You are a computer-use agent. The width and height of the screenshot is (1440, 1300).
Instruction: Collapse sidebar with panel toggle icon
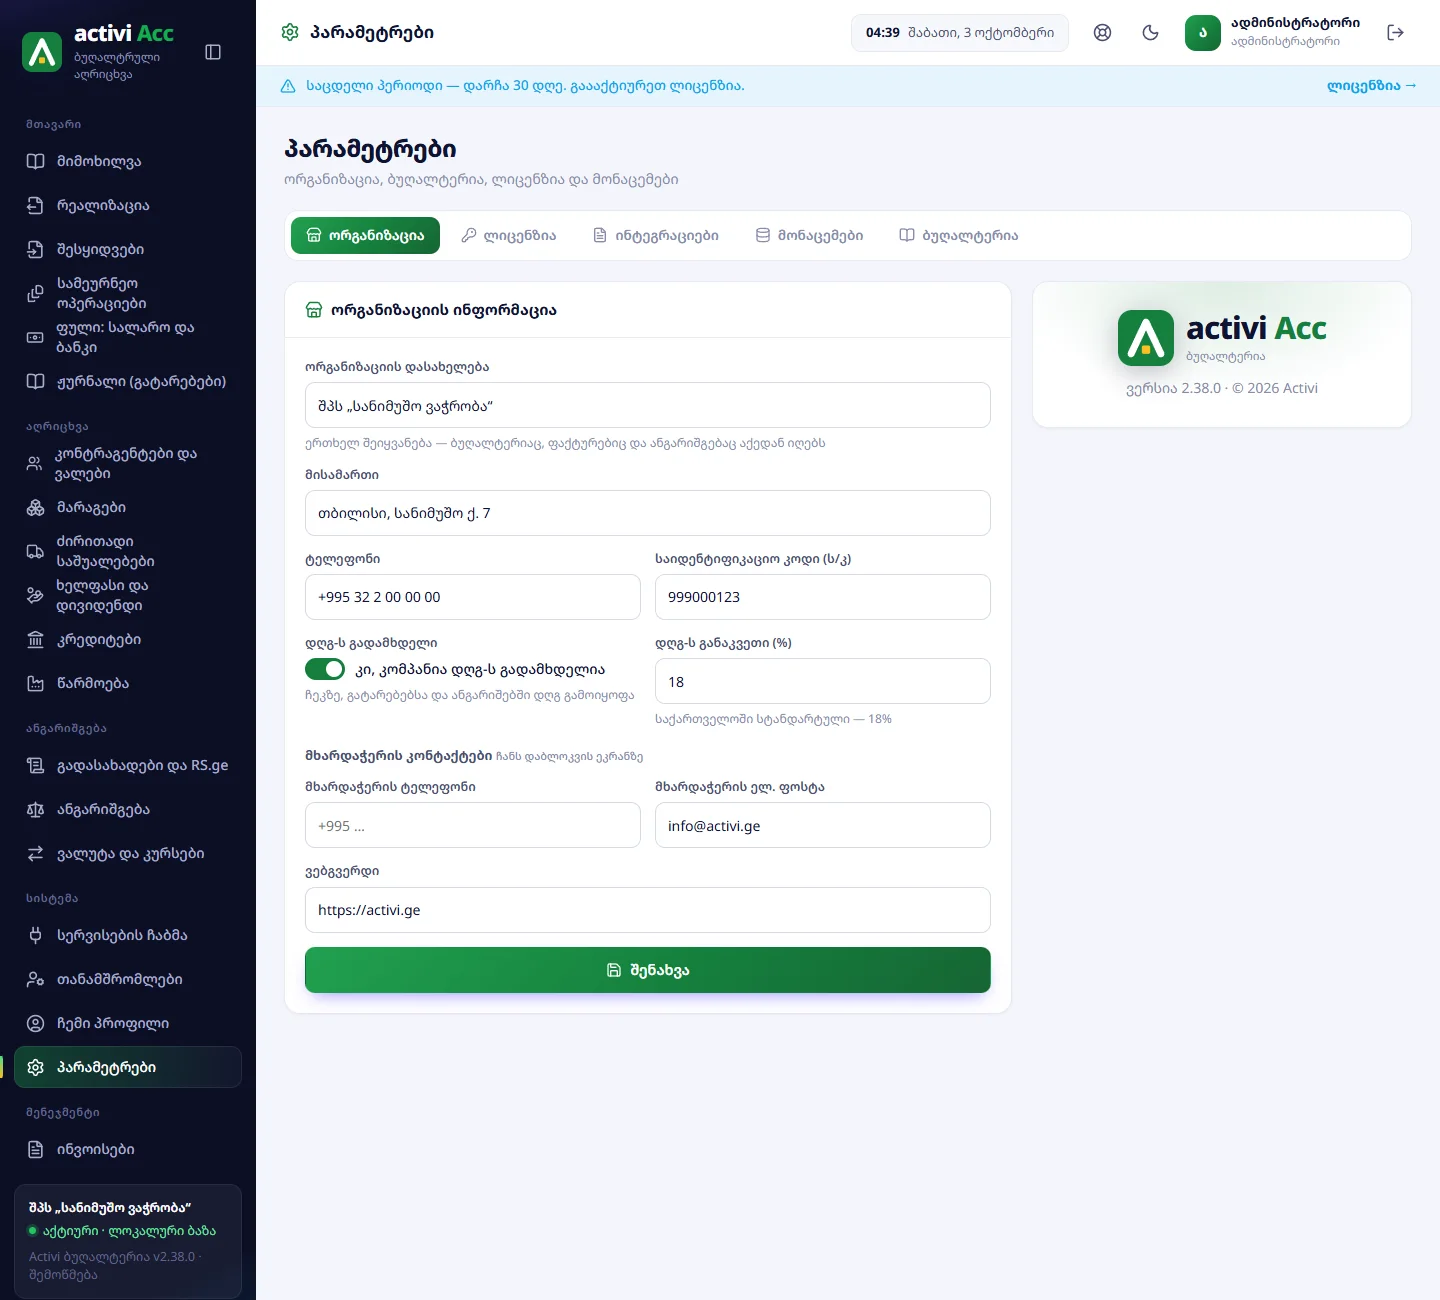coord(213,52)
